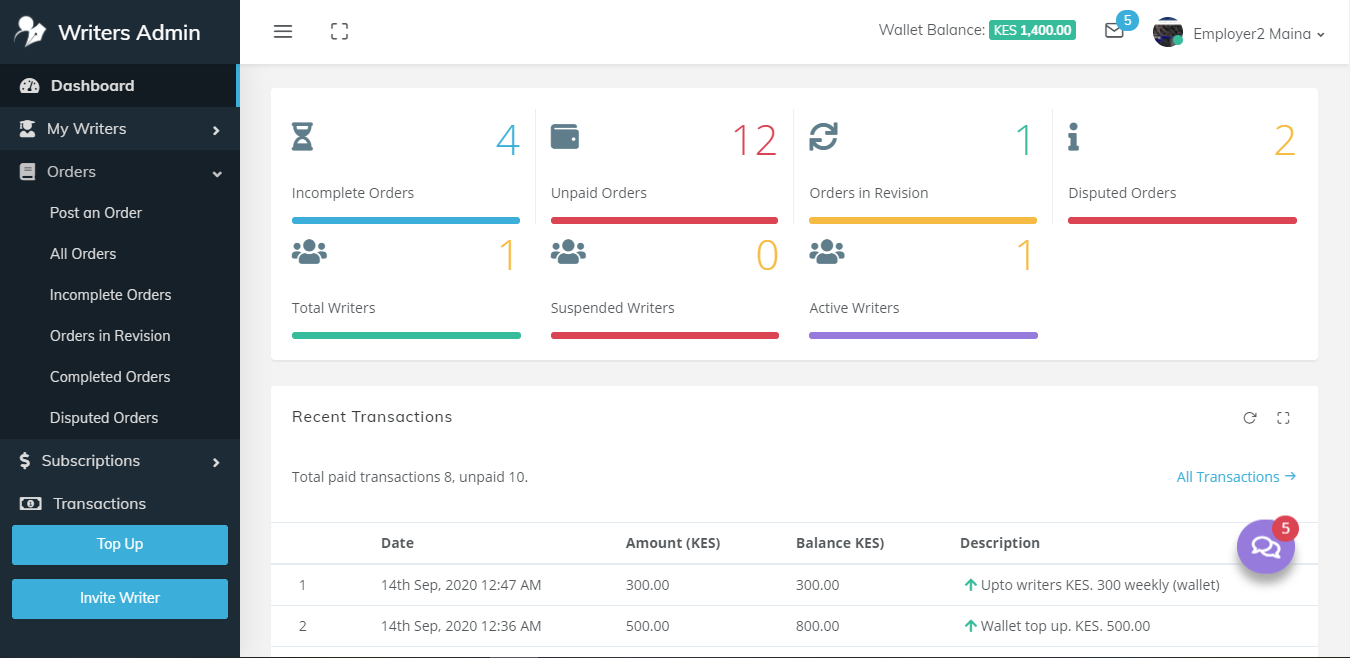The height and width of the screenshot is (658, 1350).
Task: Open messages envelope icon
Action: [x=1114, y=31]
